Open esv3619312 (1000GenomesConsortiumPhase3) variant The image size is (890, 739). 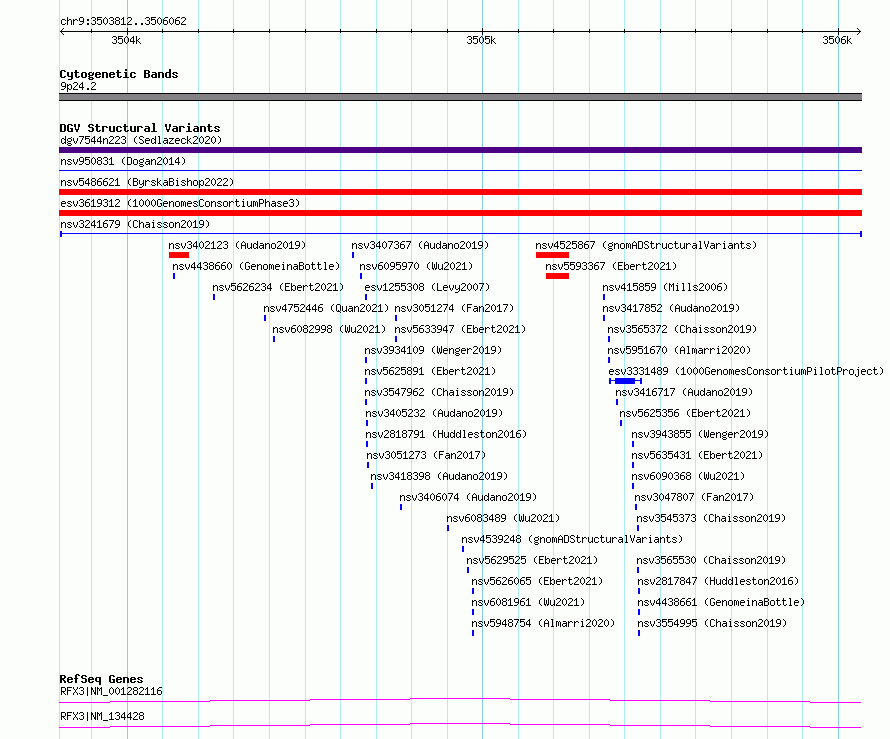(x=180, y=203)
